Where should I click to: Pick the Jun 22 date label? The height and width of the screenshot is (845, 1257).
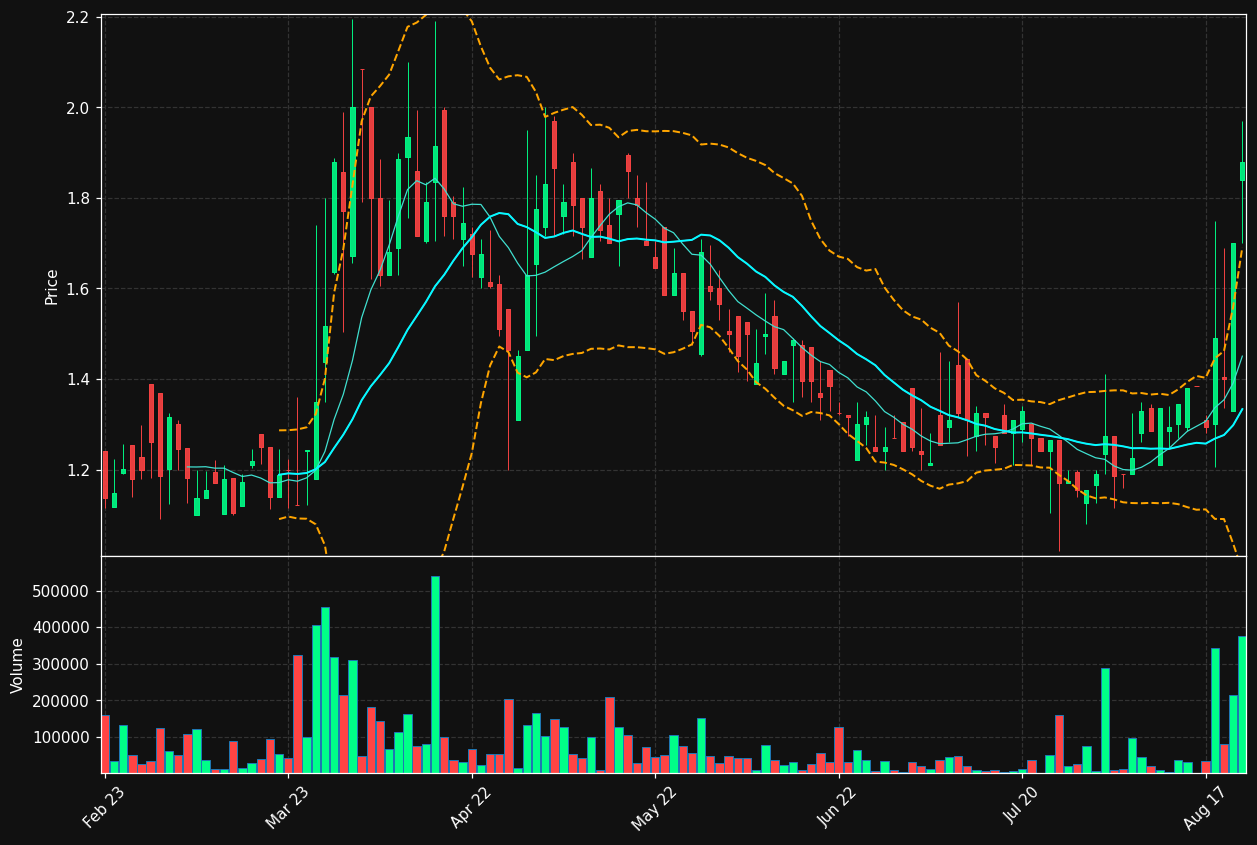[838, 806]
